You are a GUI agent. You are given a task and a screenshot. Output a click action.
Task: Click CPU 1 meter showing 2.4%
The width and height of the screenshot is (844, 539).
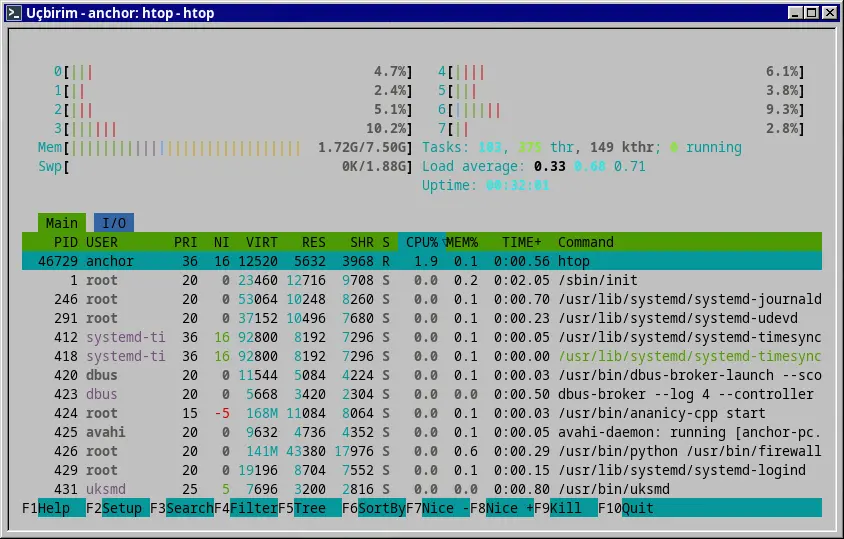pyautogui.click(x=233, y=90)
